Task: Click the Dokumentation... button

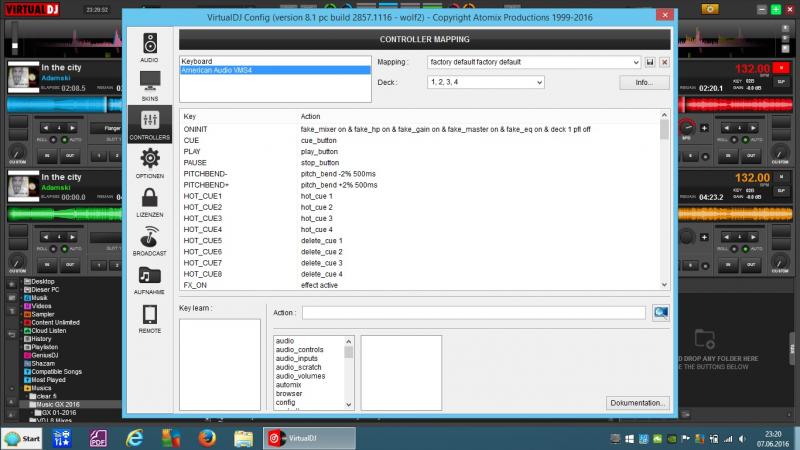Action: (637, 403)
